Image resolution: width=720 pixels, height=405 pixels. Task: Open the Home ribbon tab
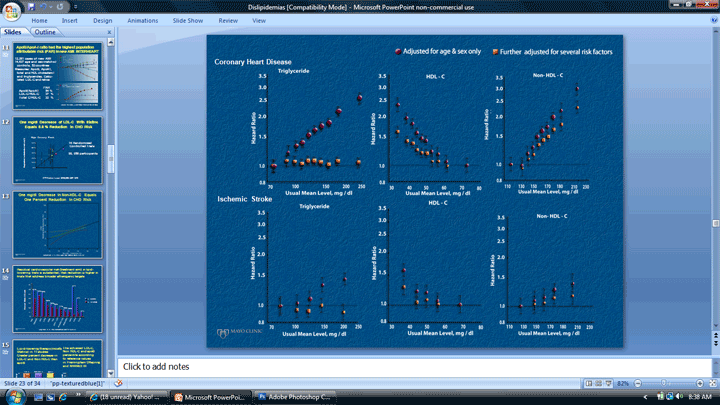tap(39, 21)
